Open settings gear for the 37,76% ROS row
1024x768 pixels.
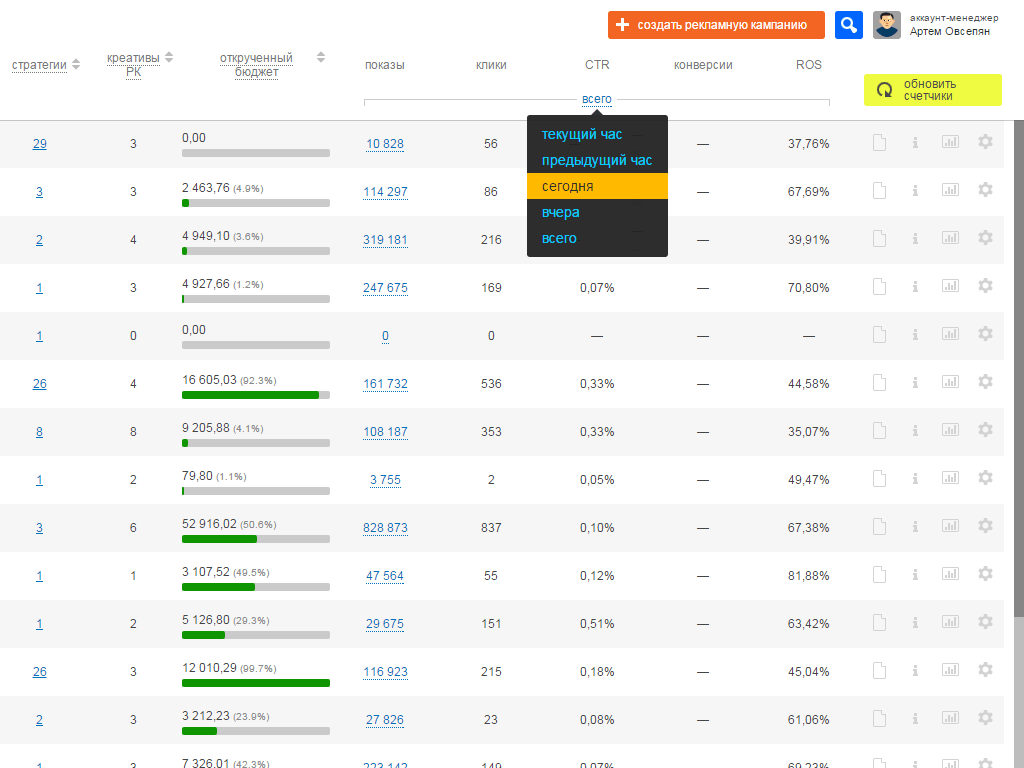coord(985,142)
